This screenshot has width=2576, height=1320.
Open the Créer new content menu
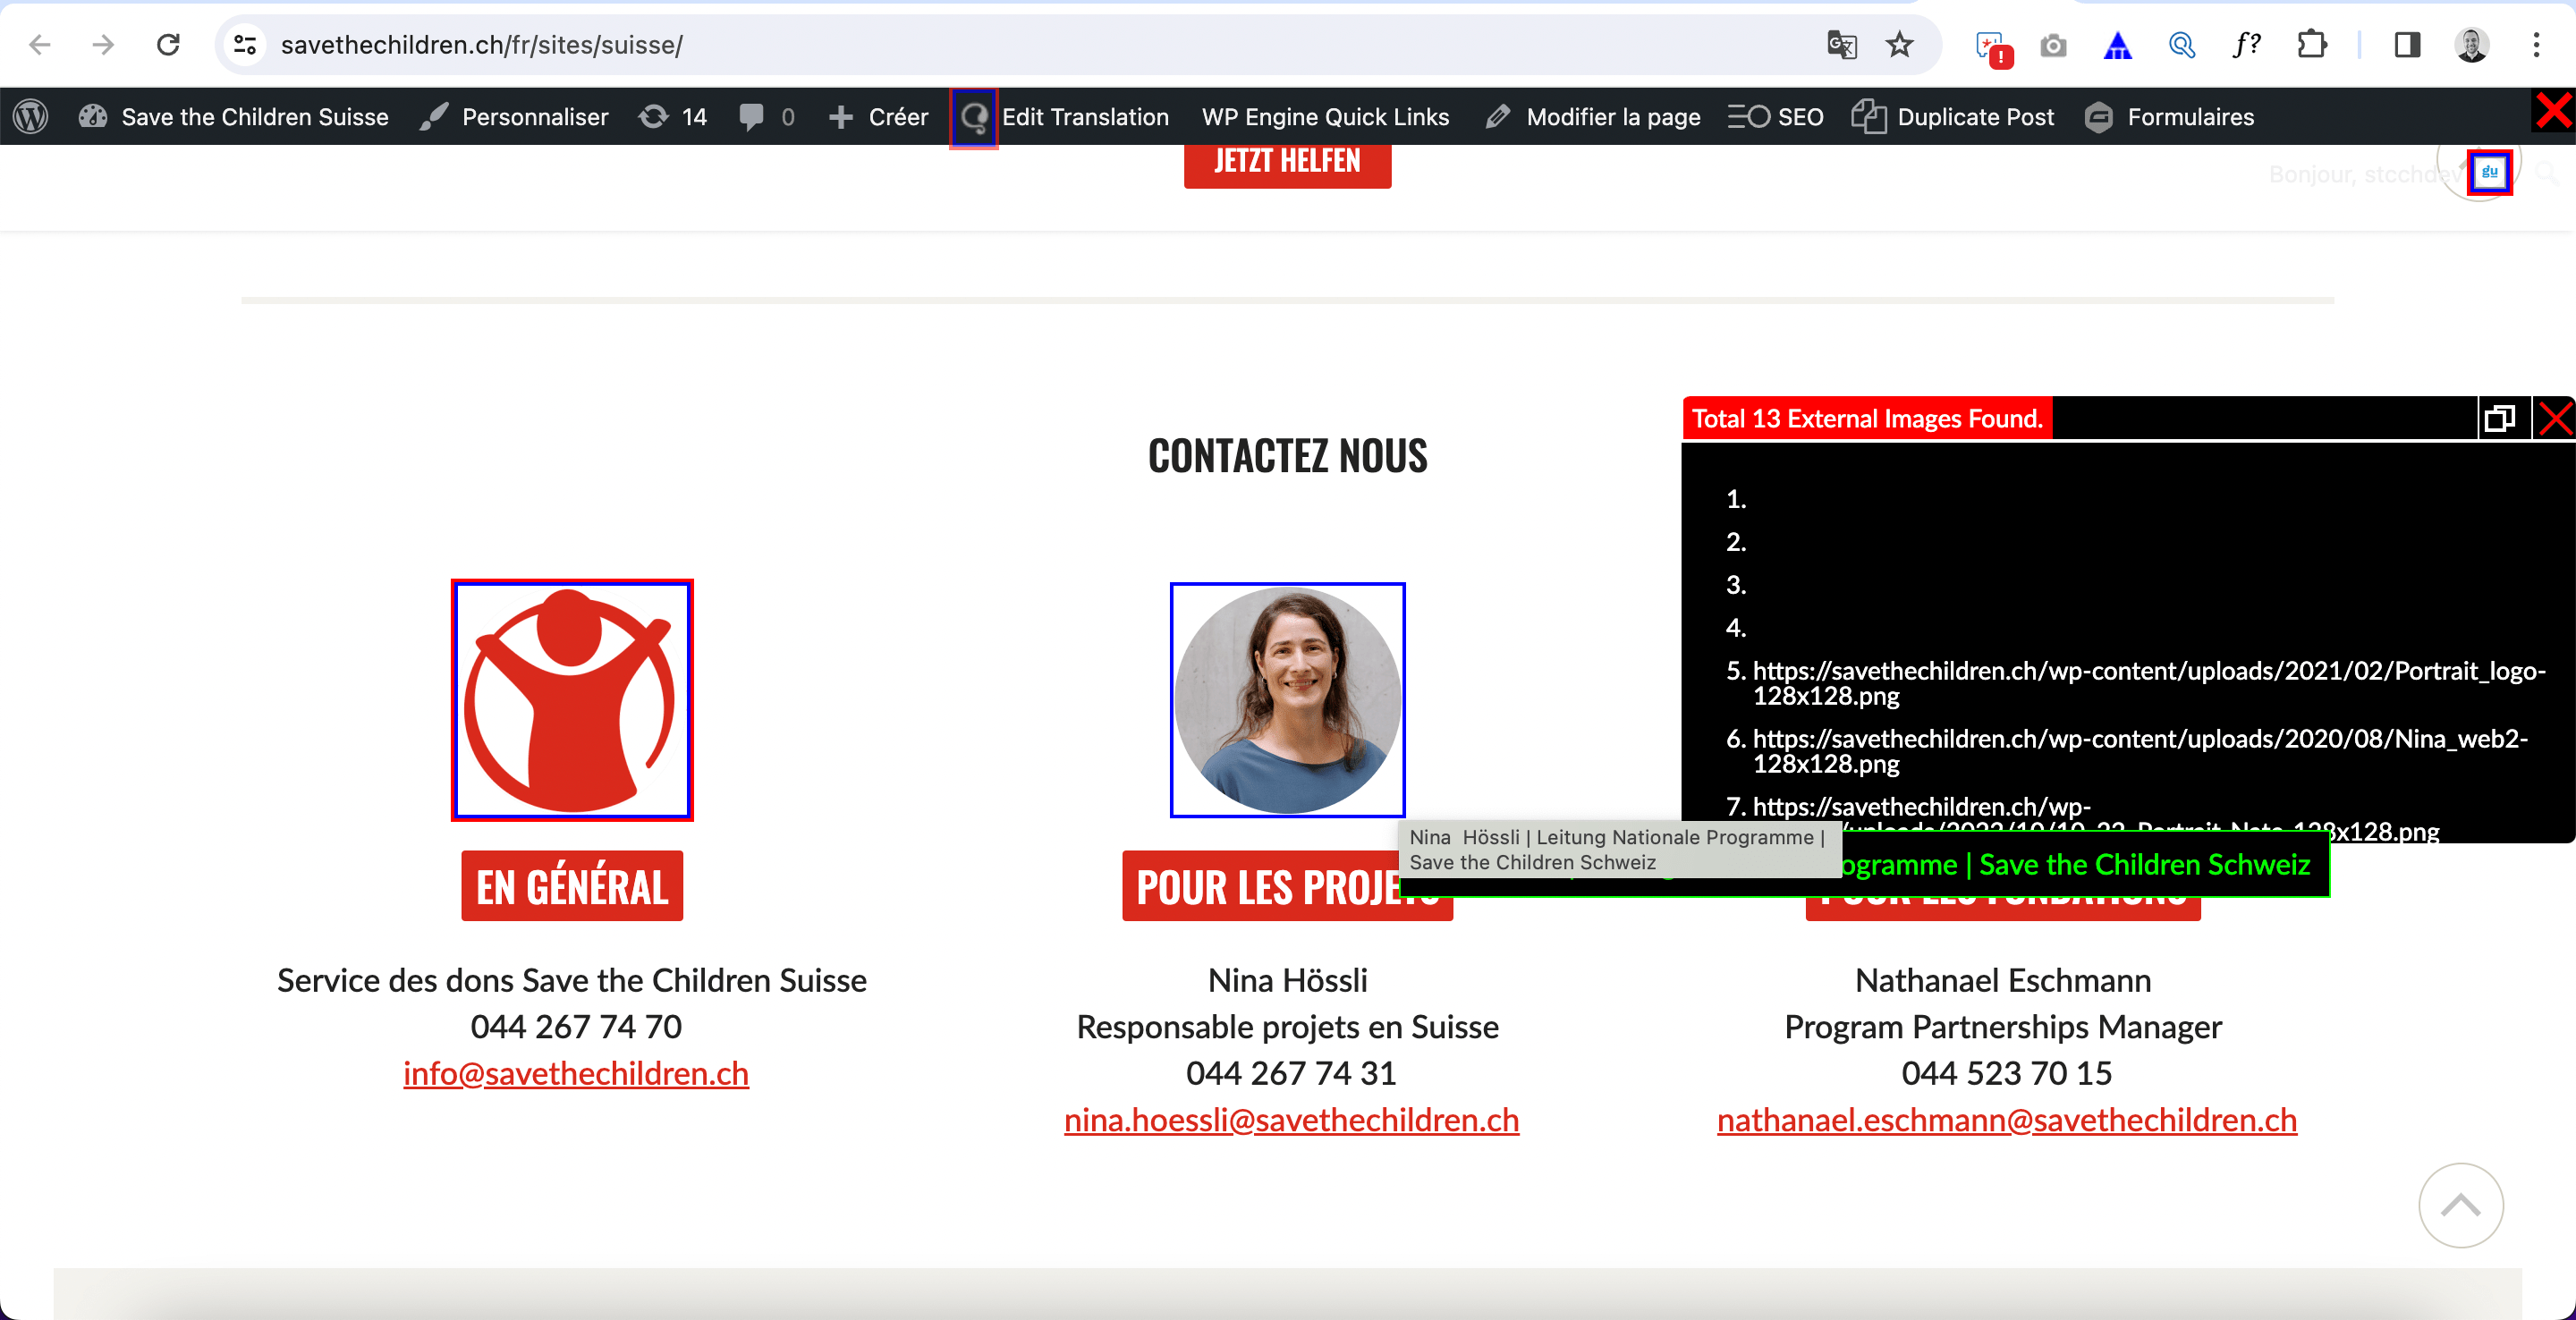click(x=878, y=117)
